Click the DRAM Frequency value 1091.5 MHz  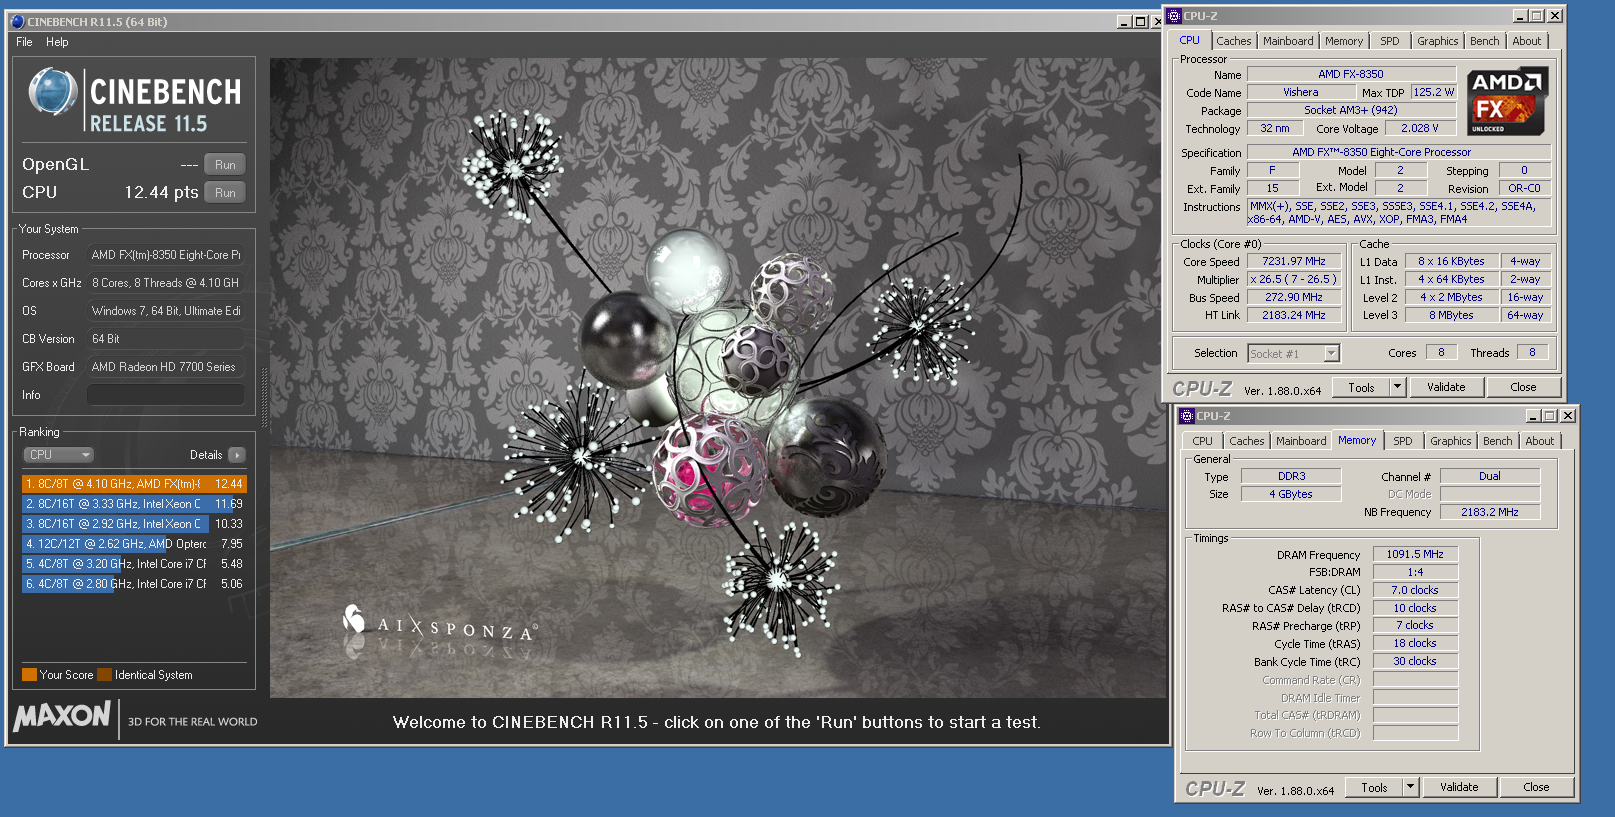1415,554
